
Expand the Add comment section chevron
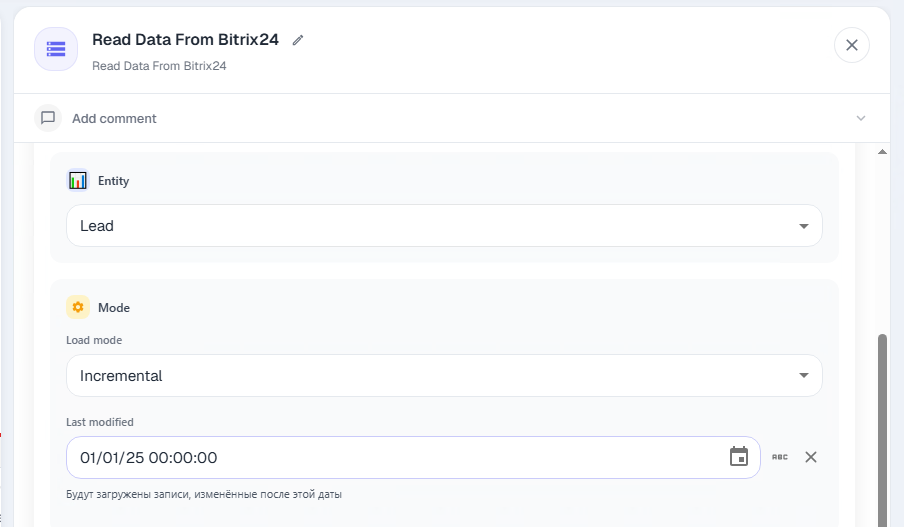click(x=861, y=118)
